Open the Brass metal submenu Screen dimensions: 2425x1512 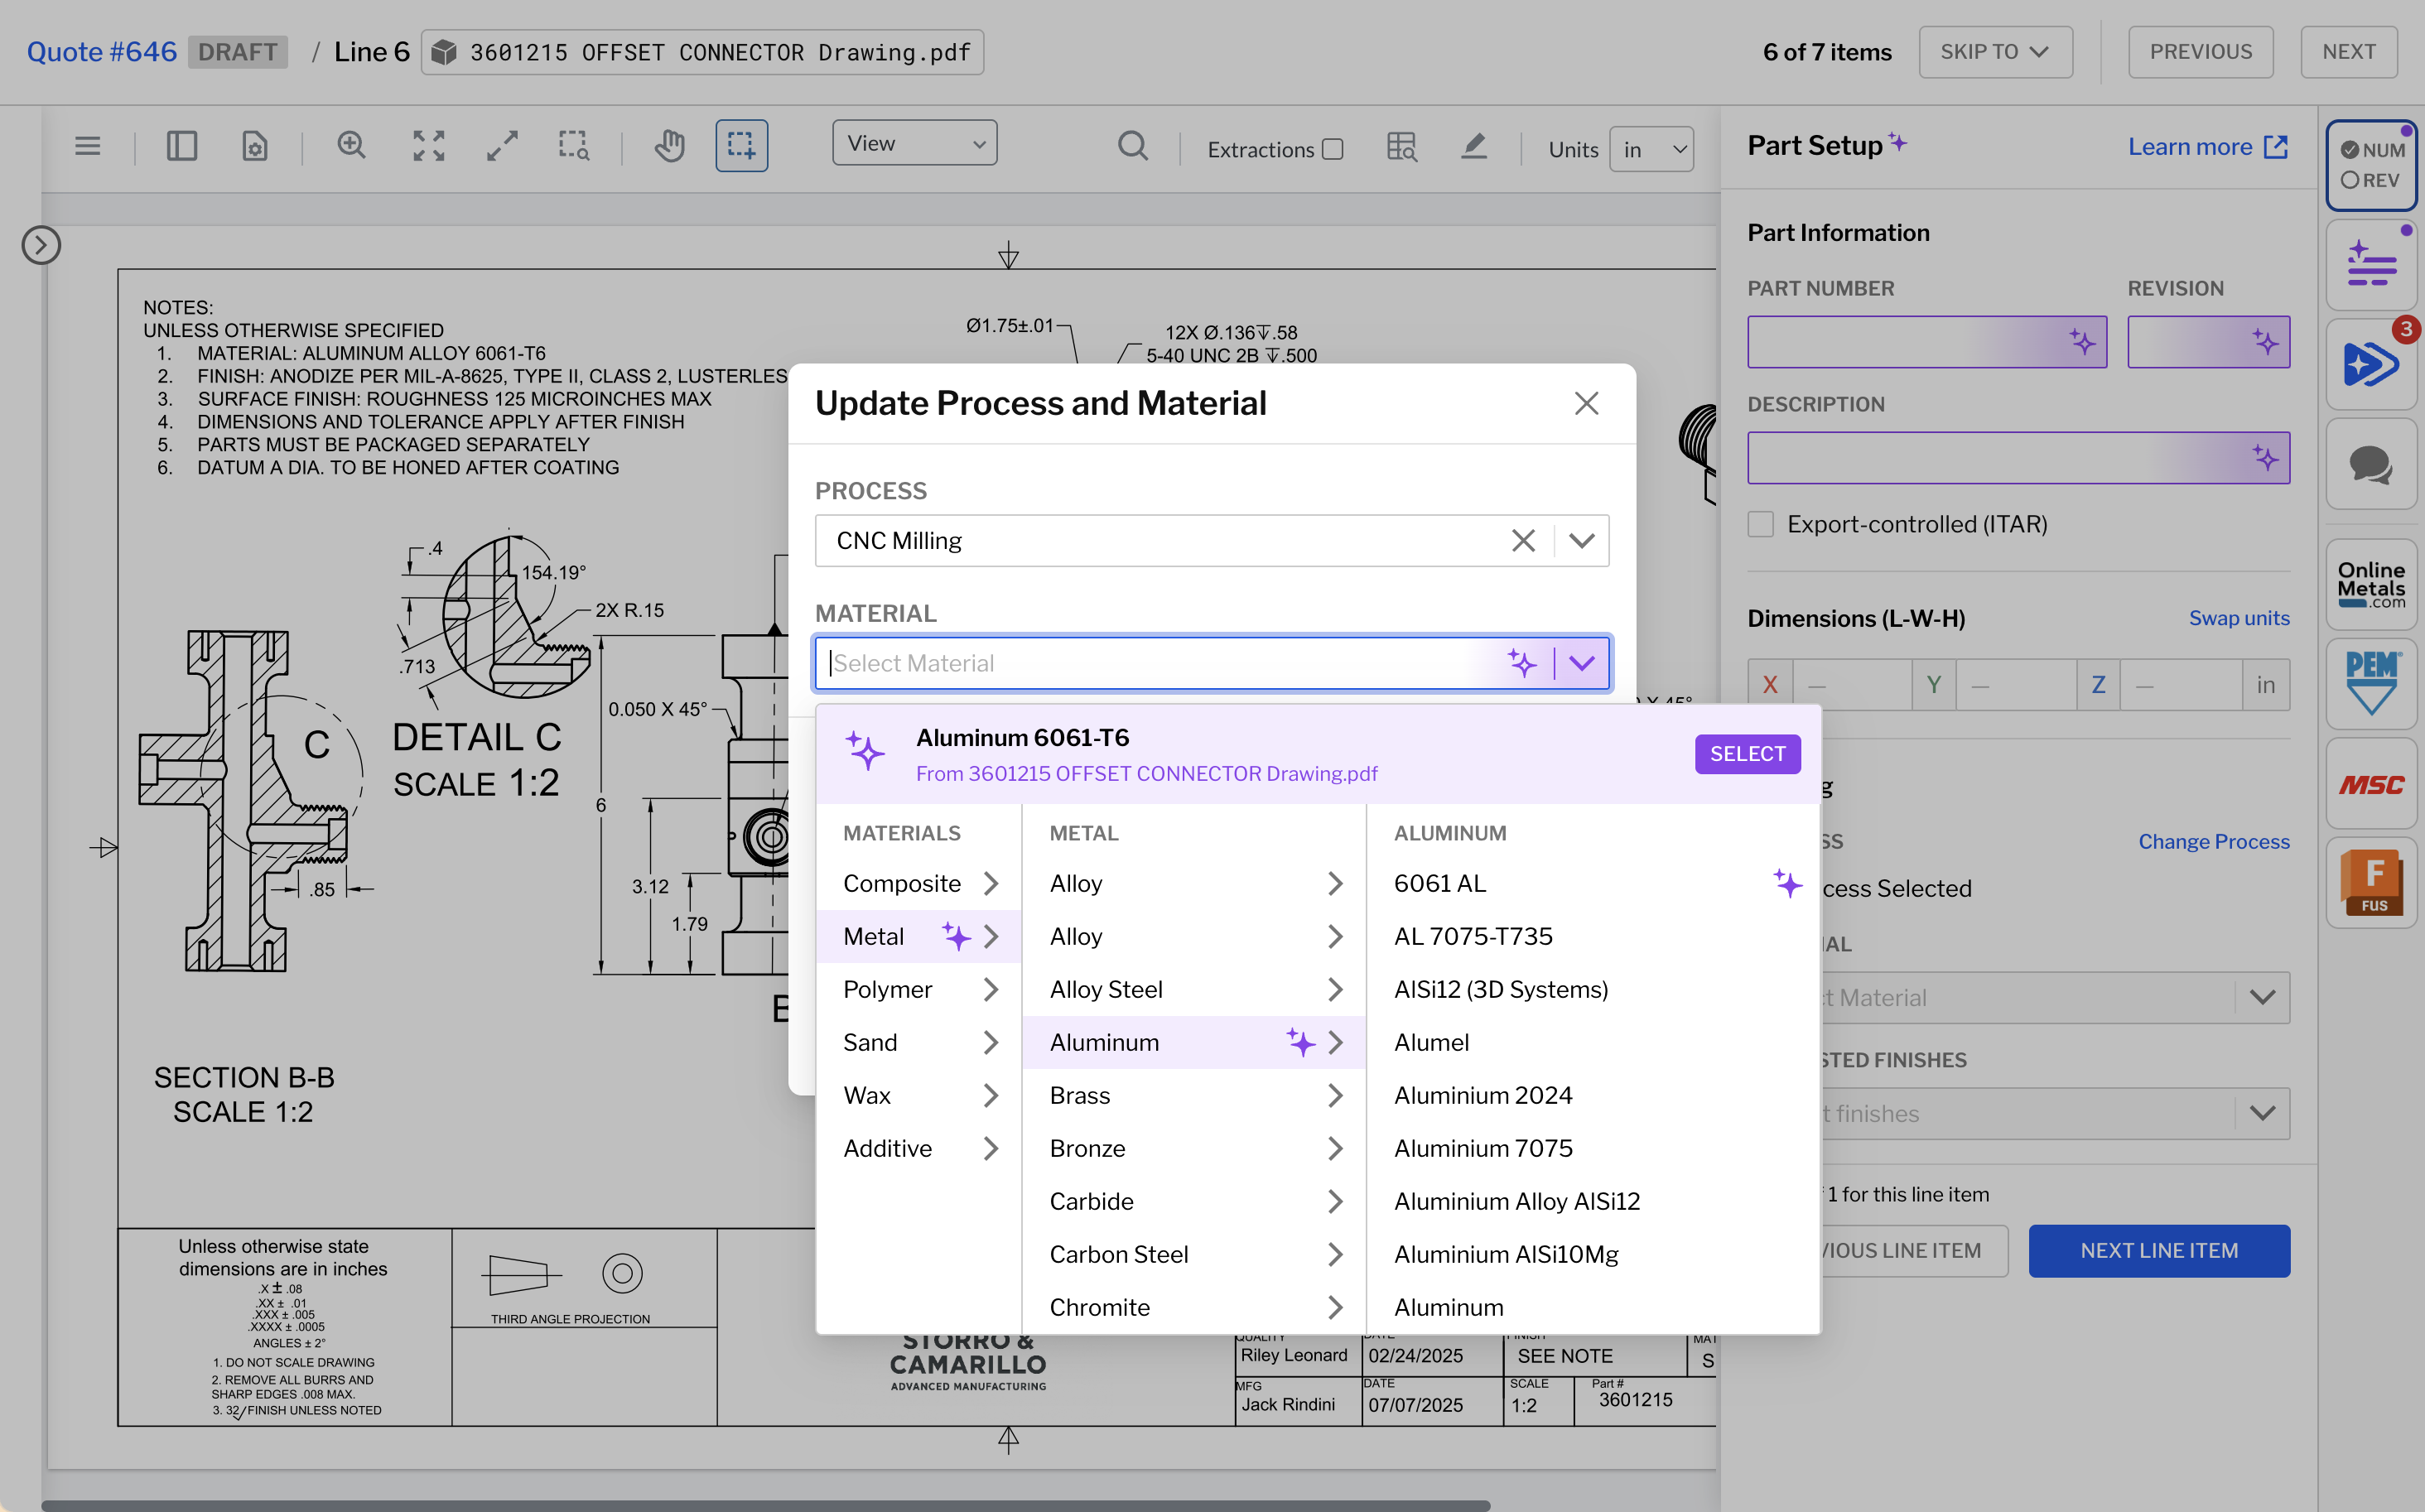1194,1096
